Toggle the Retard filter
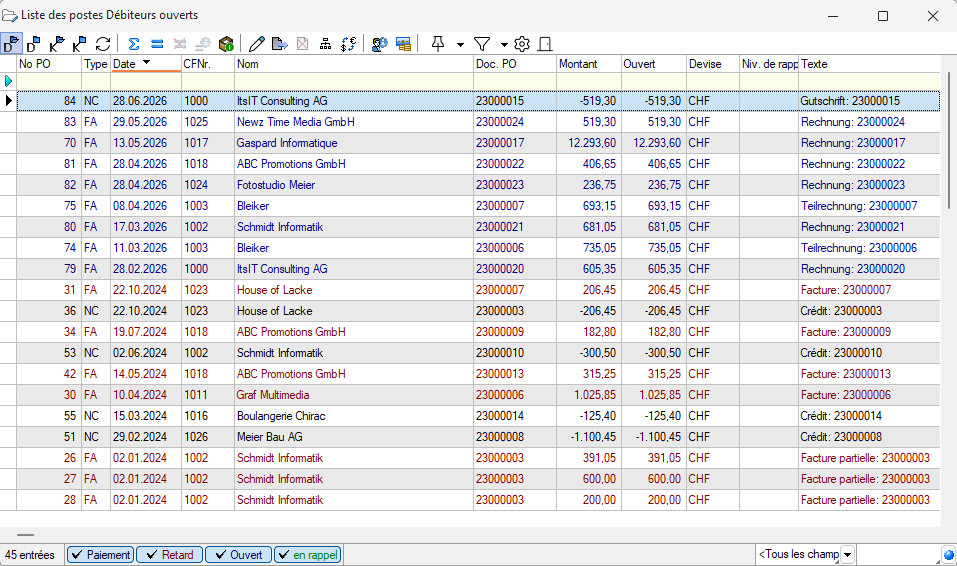Screen dimensions: 957x566 point(168,555)
